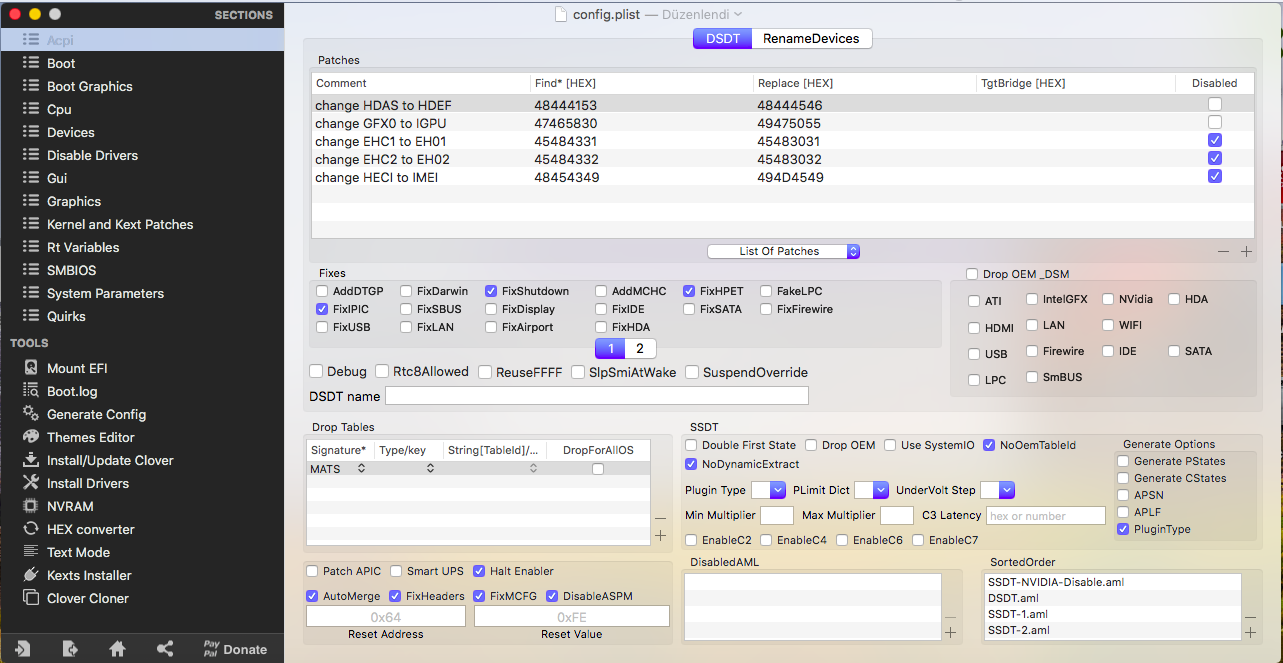1283x663 pixels.
Task: Open the UnderVolt Step dropdown
Action: pyautogui.click(x=997, y=490)
